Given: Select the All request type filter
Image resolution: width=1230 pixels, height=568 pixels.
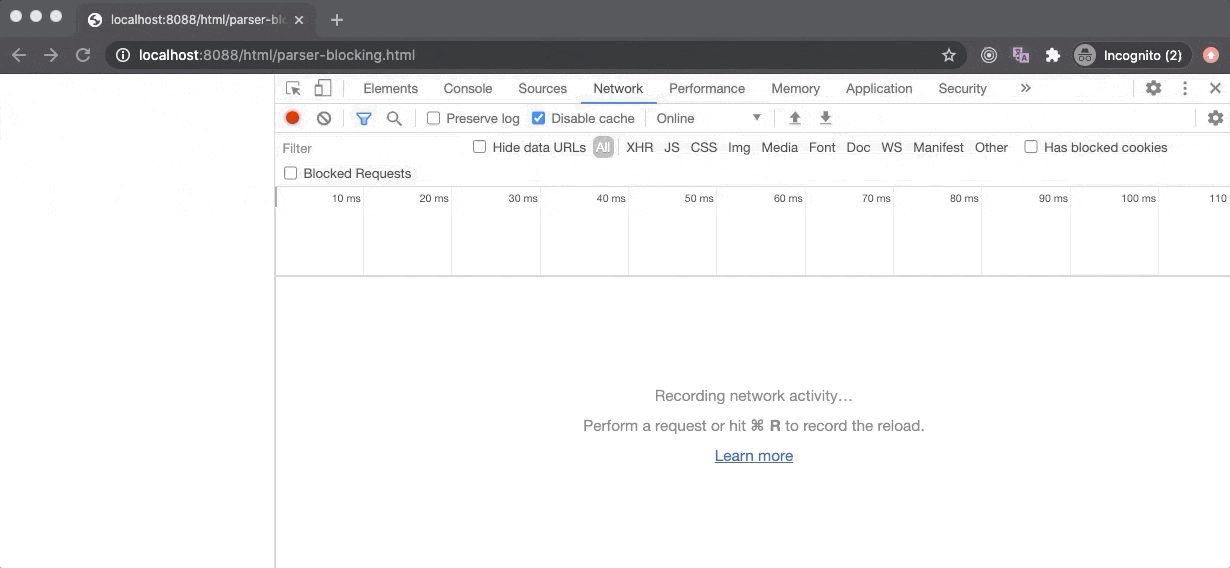Looking at the screenshot, I should coord(603,147).
